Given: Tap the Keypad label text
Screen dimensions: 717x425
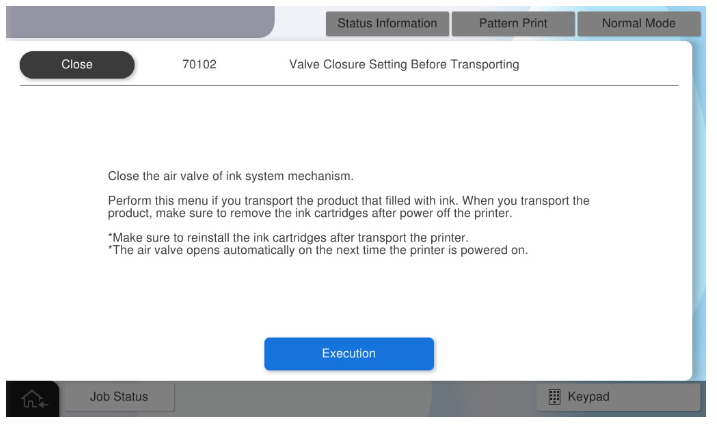Looking at the screenshot, I should click(x=588, y=397).
